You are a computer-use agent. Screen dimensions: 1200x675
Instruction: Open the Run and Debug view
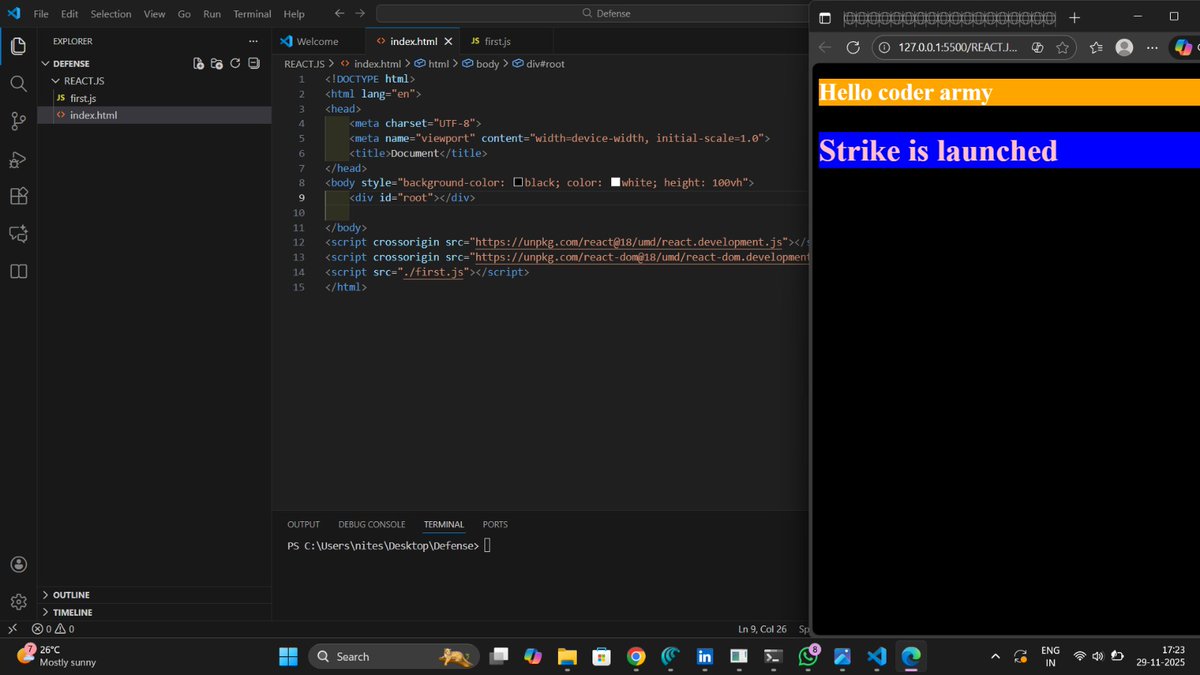pos(18,159)
